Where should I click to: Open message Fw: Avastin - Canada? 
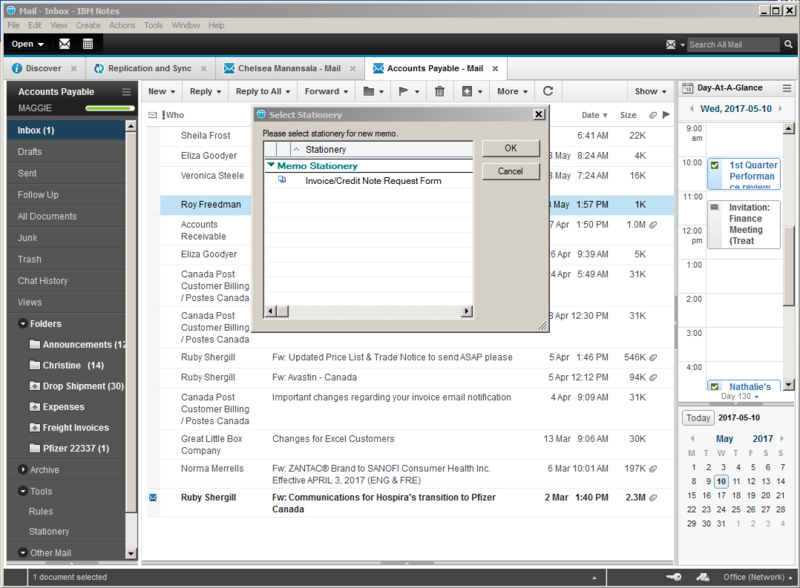(x=314, y=377)
